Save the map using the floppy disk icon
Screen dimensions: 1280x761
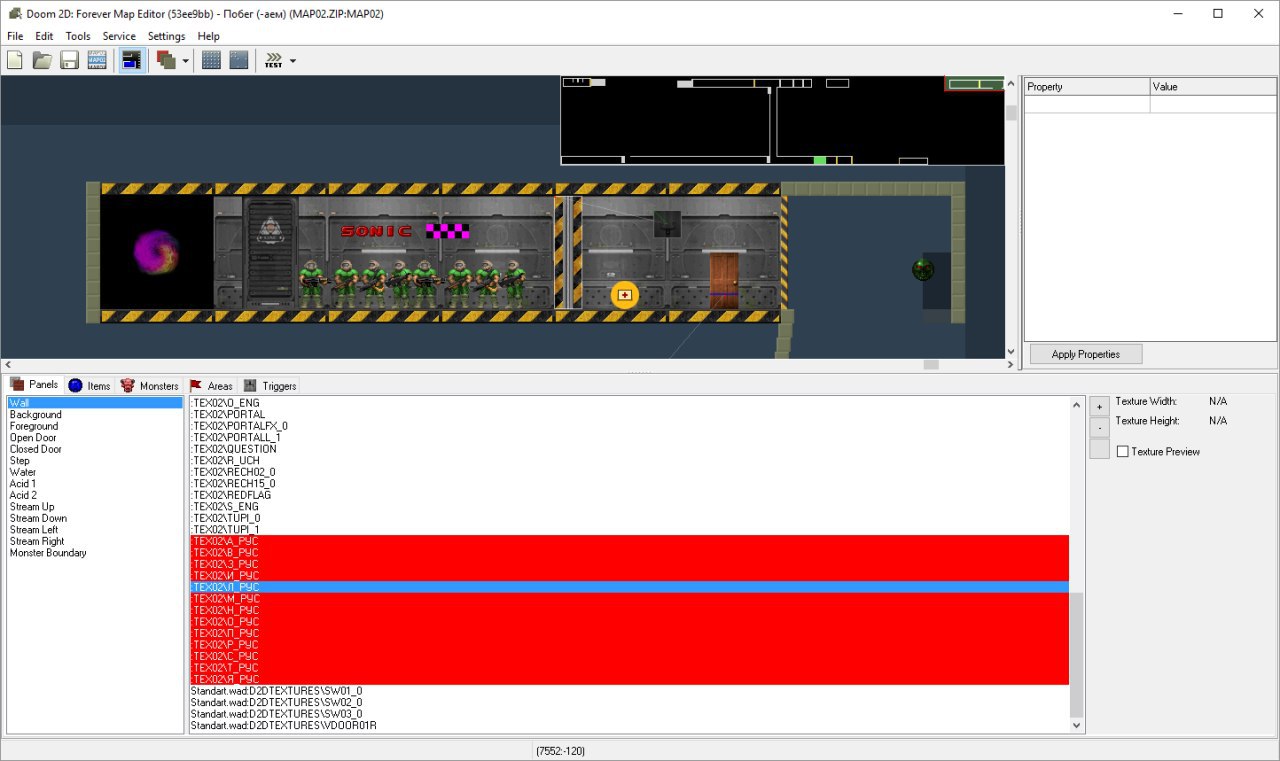70,61
